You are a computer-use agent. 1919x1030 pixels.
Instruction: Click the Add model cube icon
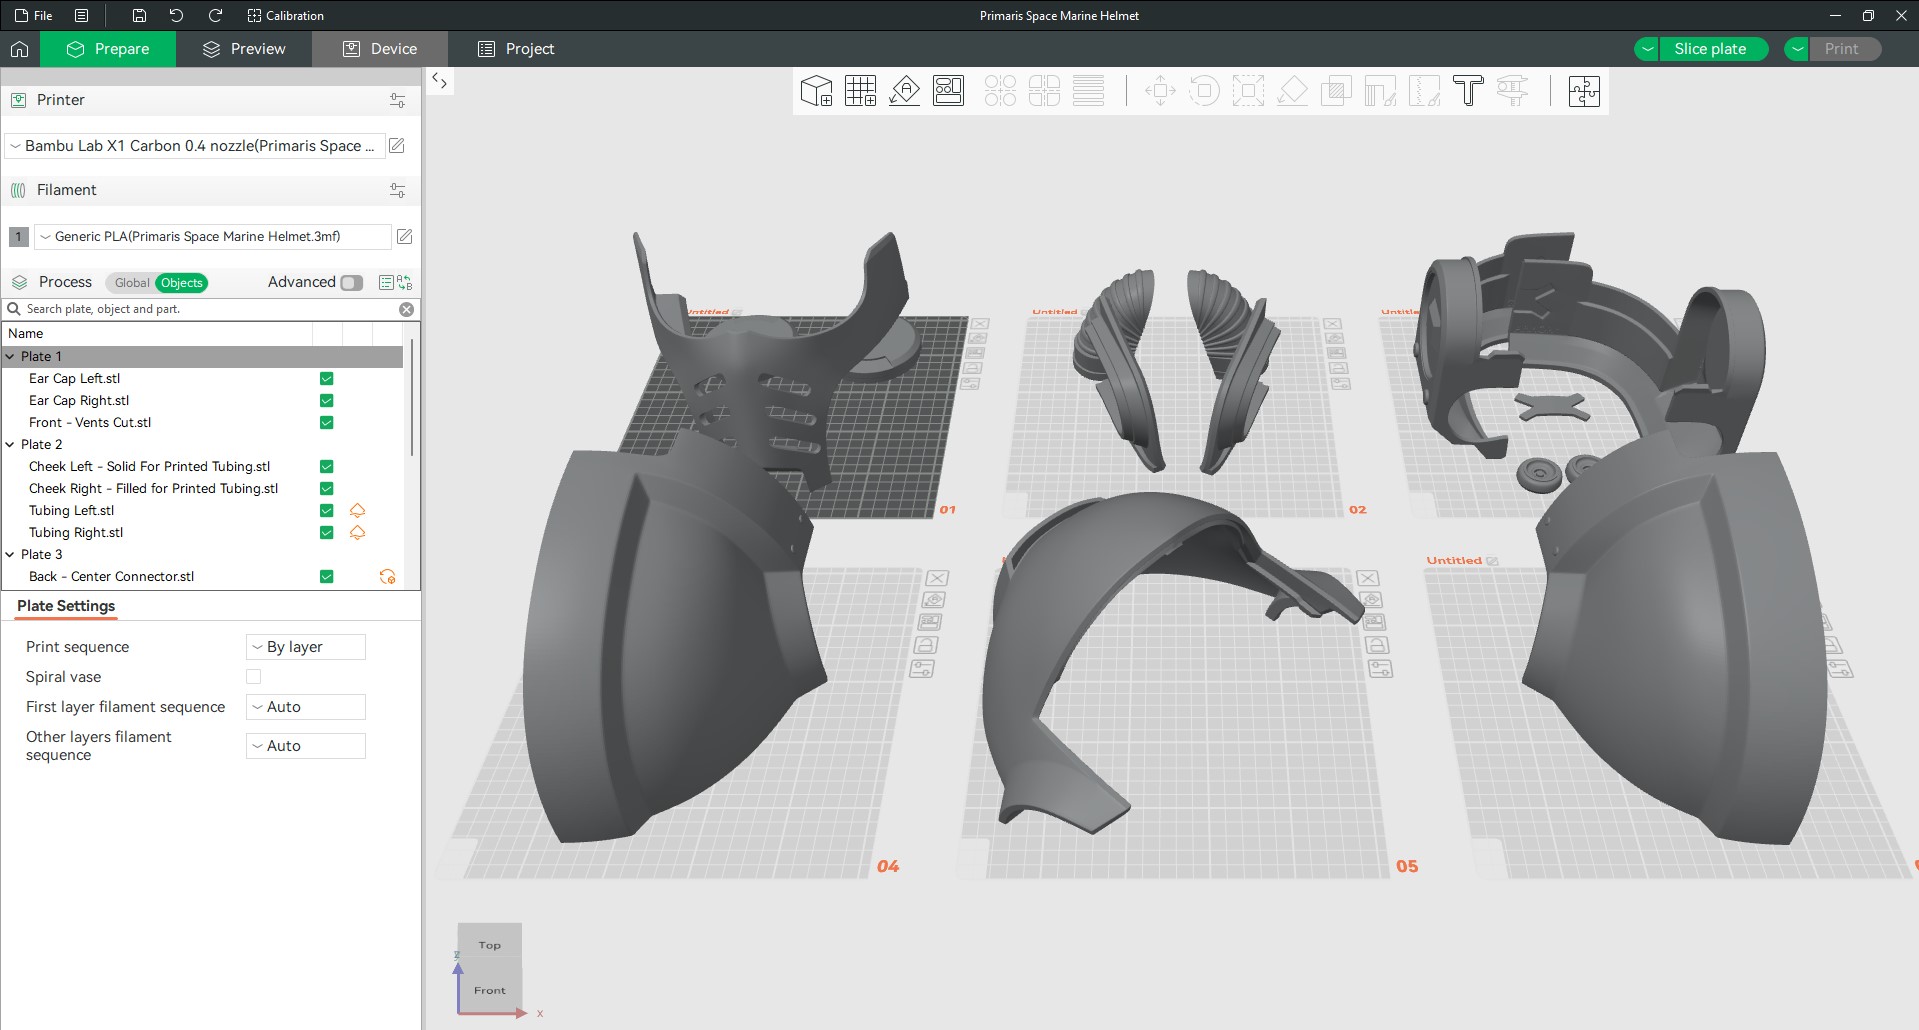(x=816, y=91)
